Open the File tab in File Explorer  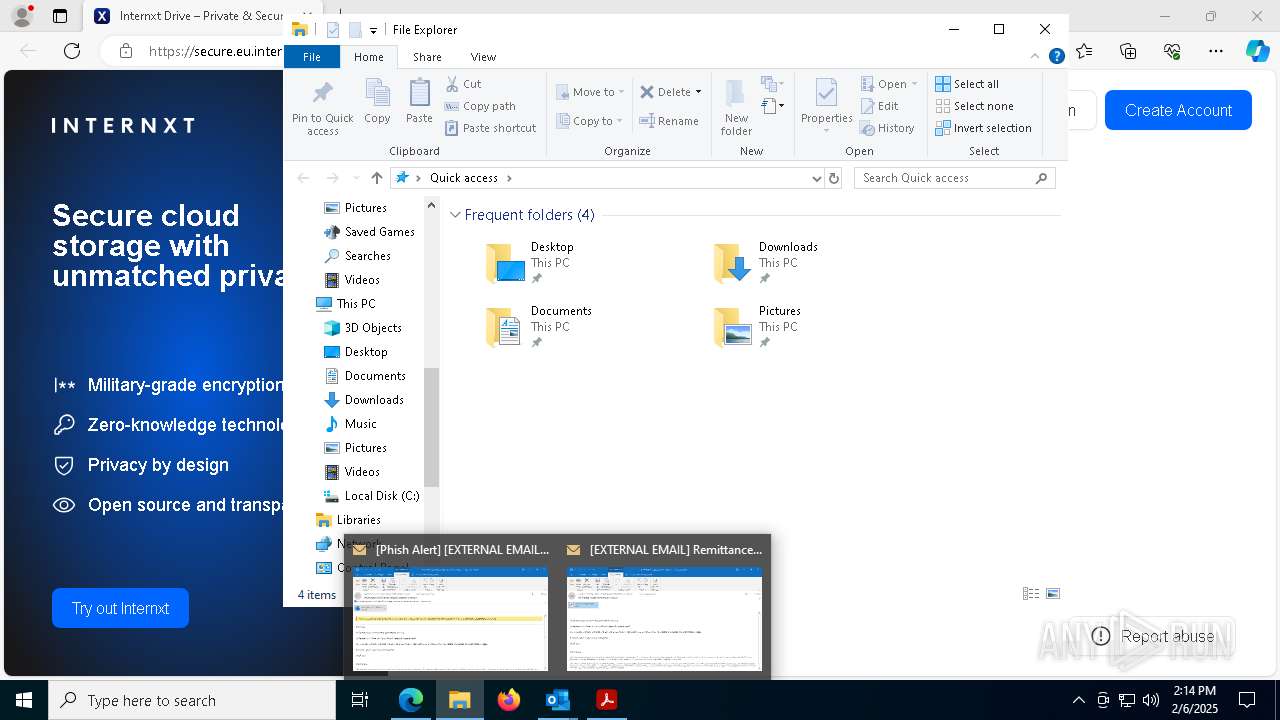312,57
